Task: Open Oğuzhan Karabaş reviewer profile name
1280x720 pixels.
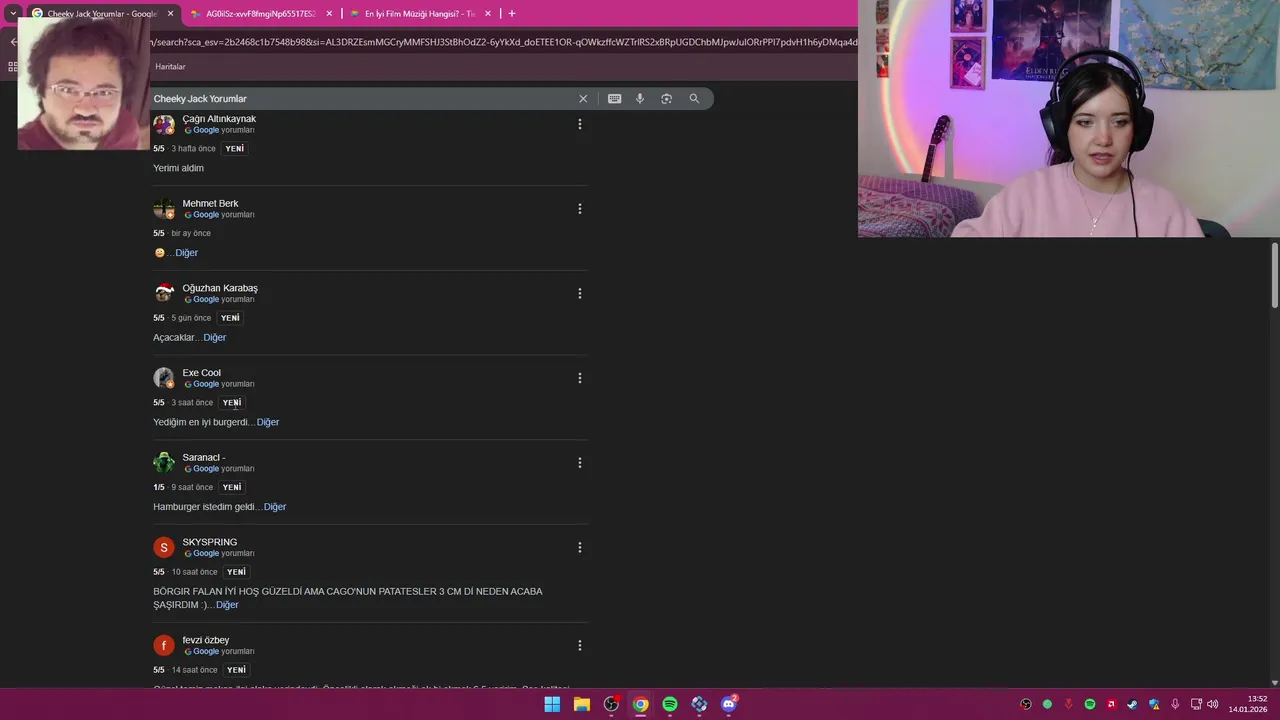Action: 220,289
